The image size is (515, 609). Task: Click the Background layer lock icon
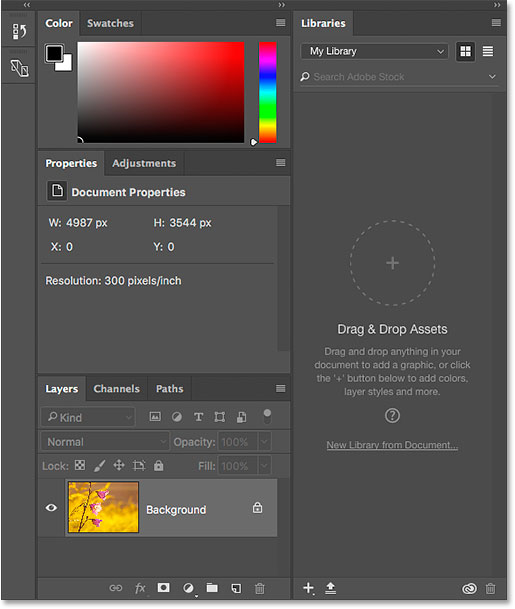tap(258, 507)
